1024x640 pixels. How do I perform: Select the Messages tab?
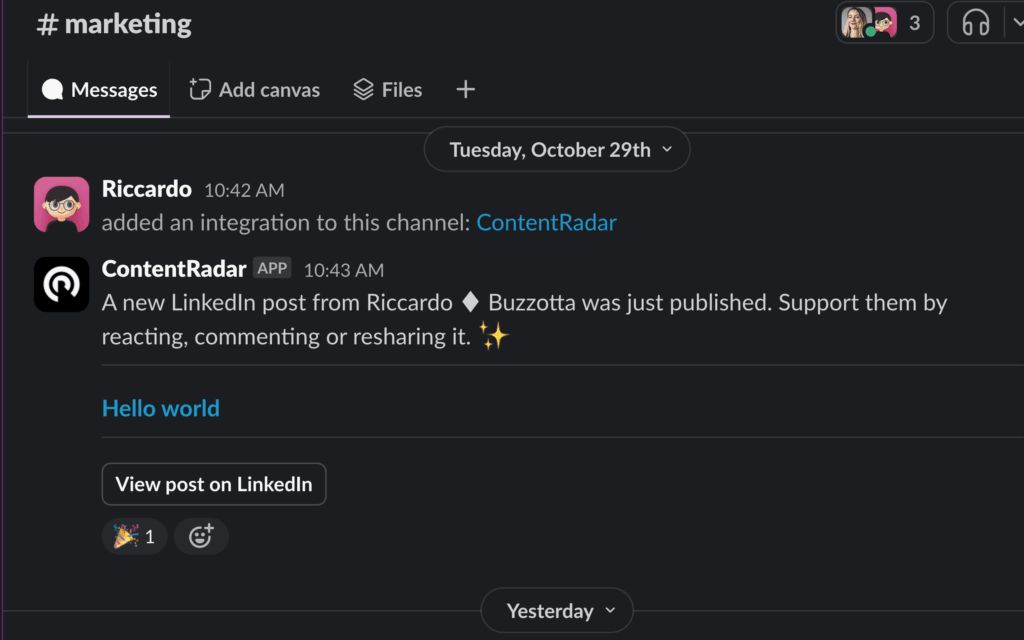pyautogui.click(x=99, y=90)
